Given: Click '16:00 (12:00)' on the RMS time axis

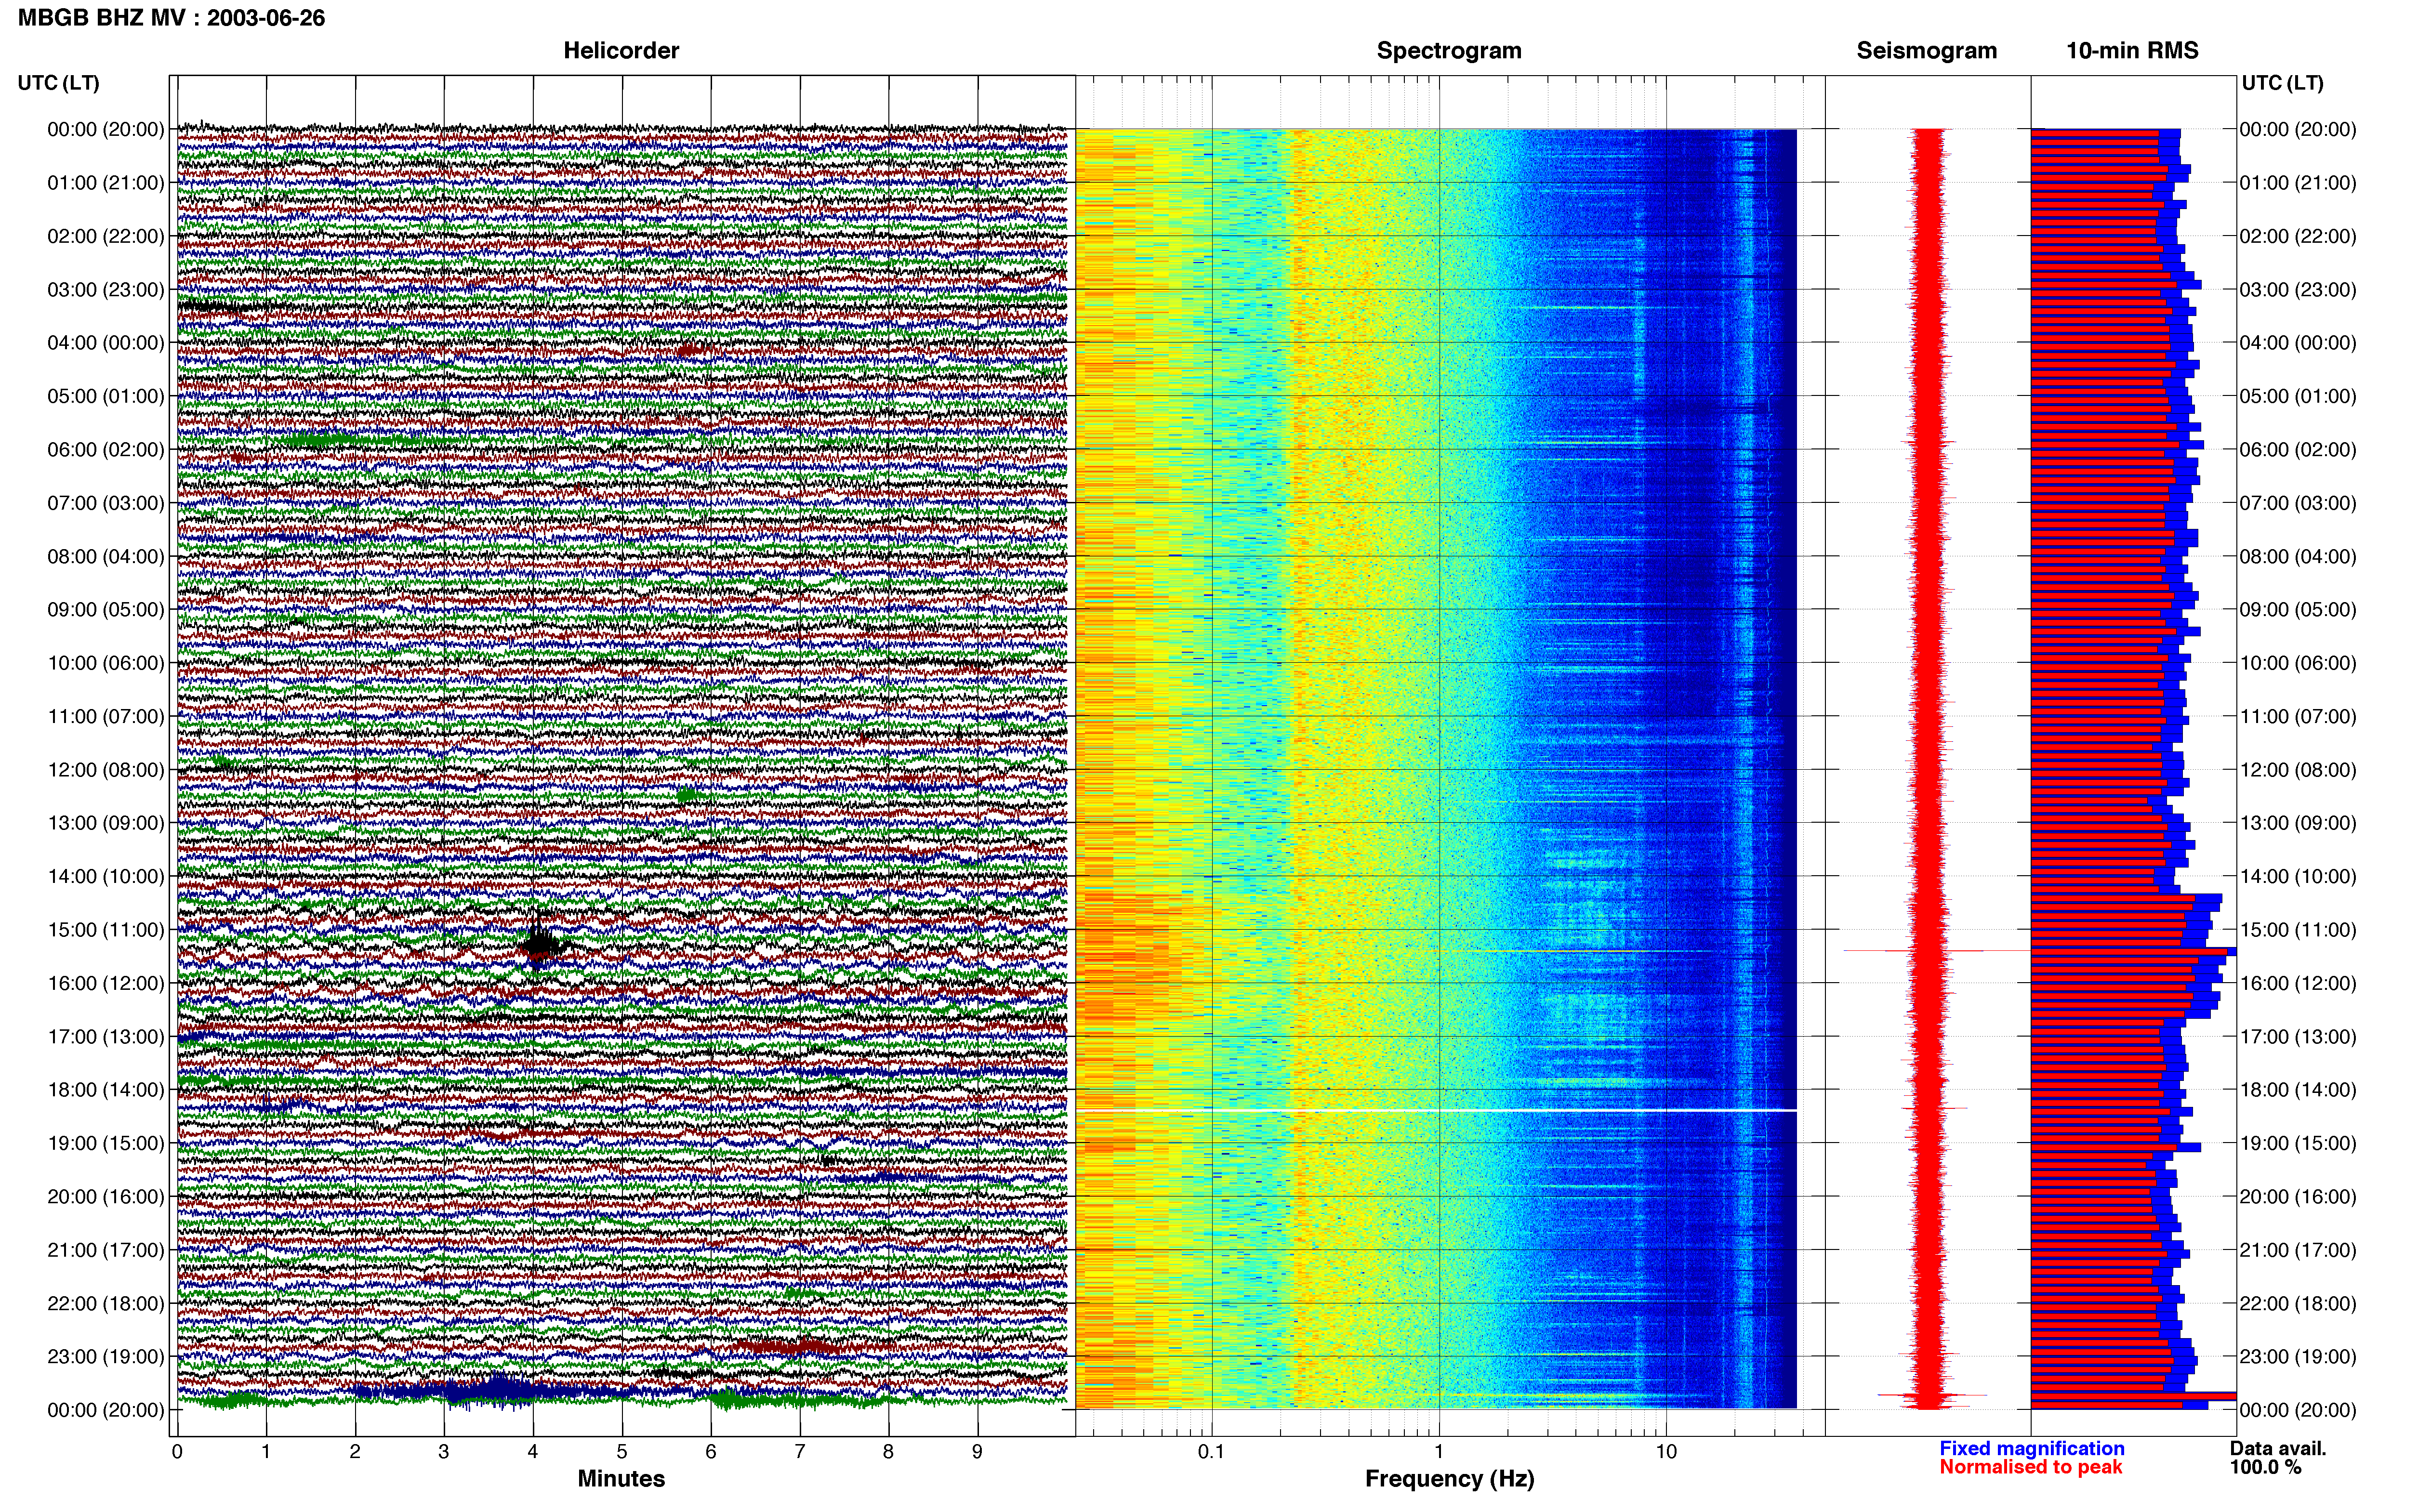Looking at the screenshot, I should coord(2298,983).
